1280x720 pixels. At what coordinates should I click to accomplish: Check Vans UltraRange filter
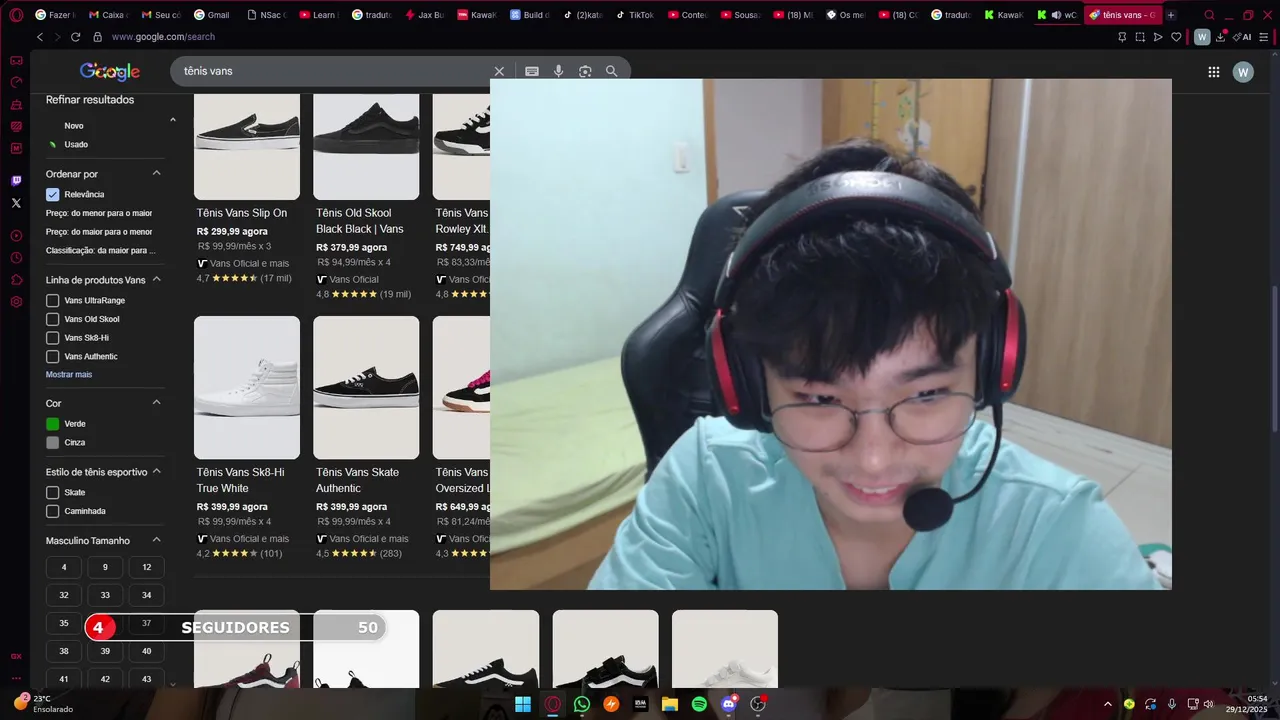[53, 300]
